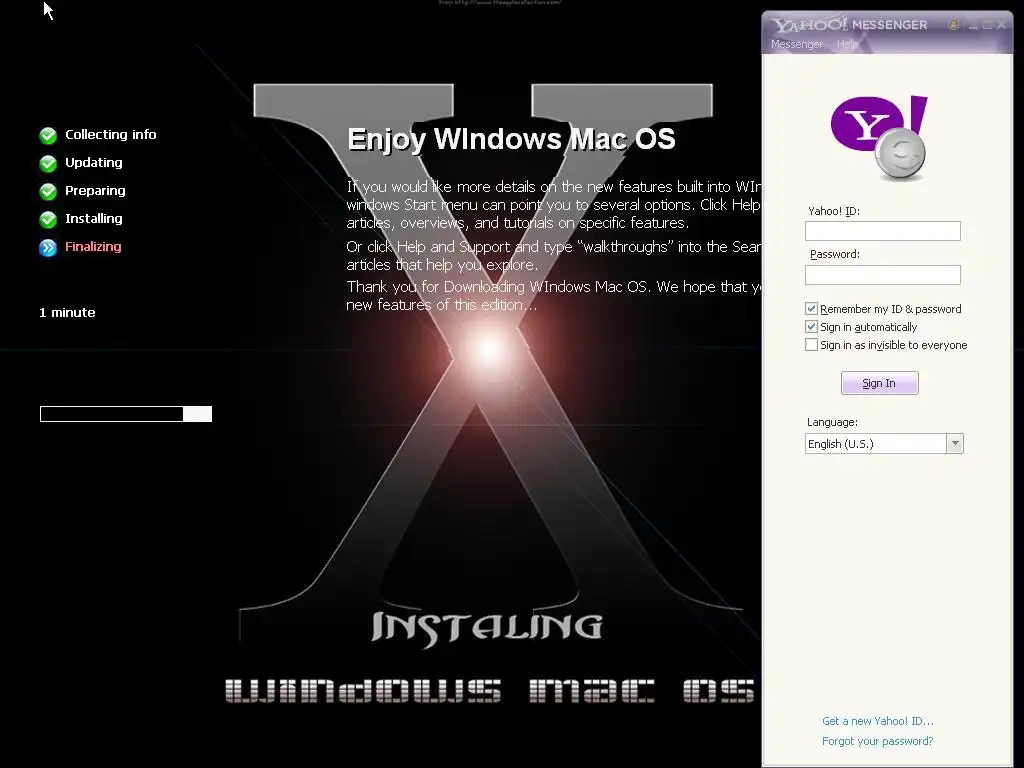Viewport: 1024px width, 768px height.
Task: Click the "1 minute" remaining time text
Action: [x=67, y=313]
